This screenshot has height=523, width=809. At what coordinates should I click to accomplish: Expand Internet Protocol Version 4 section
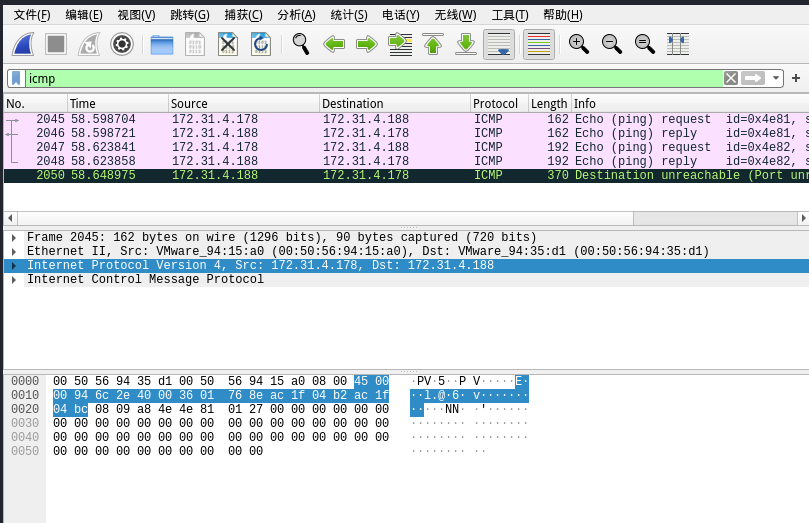pos(14,266)
